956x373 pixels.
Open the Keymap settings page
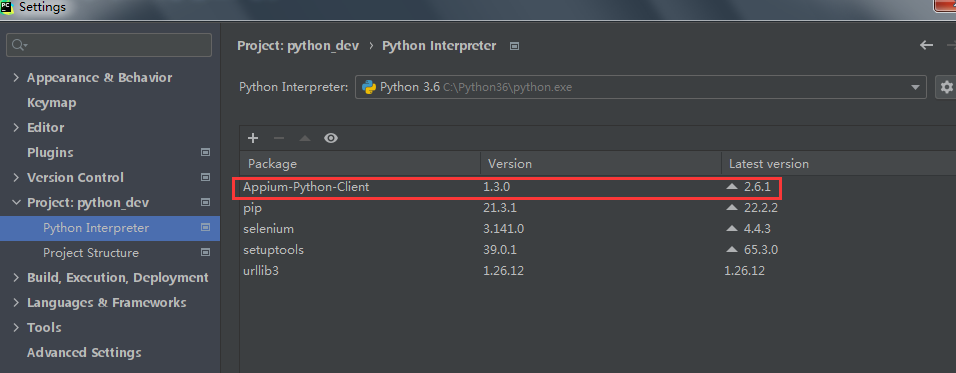(x=52, y=102)
